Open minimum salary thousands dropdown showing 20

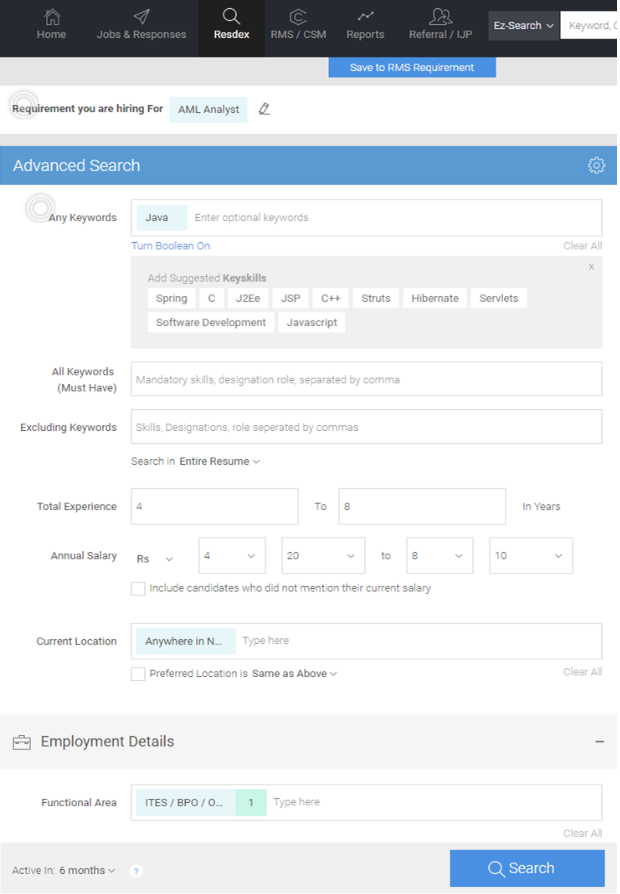tap(323, 555)
